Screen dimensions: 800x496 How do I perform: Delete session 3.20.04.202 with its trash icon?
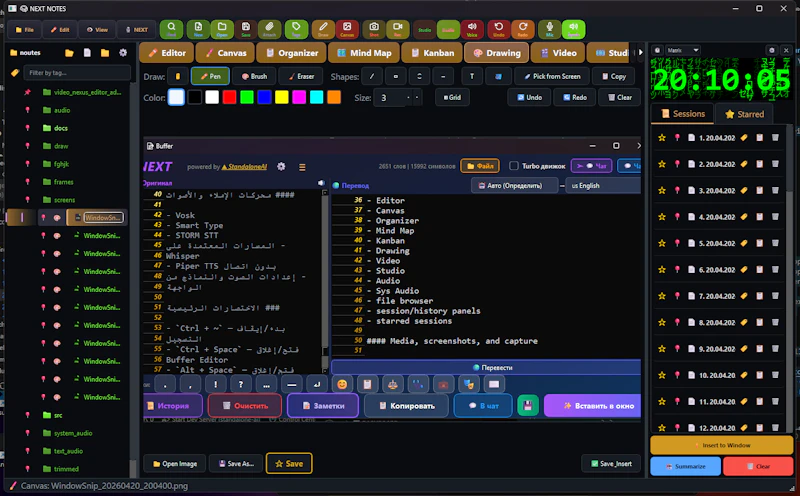tap(775, 190)
